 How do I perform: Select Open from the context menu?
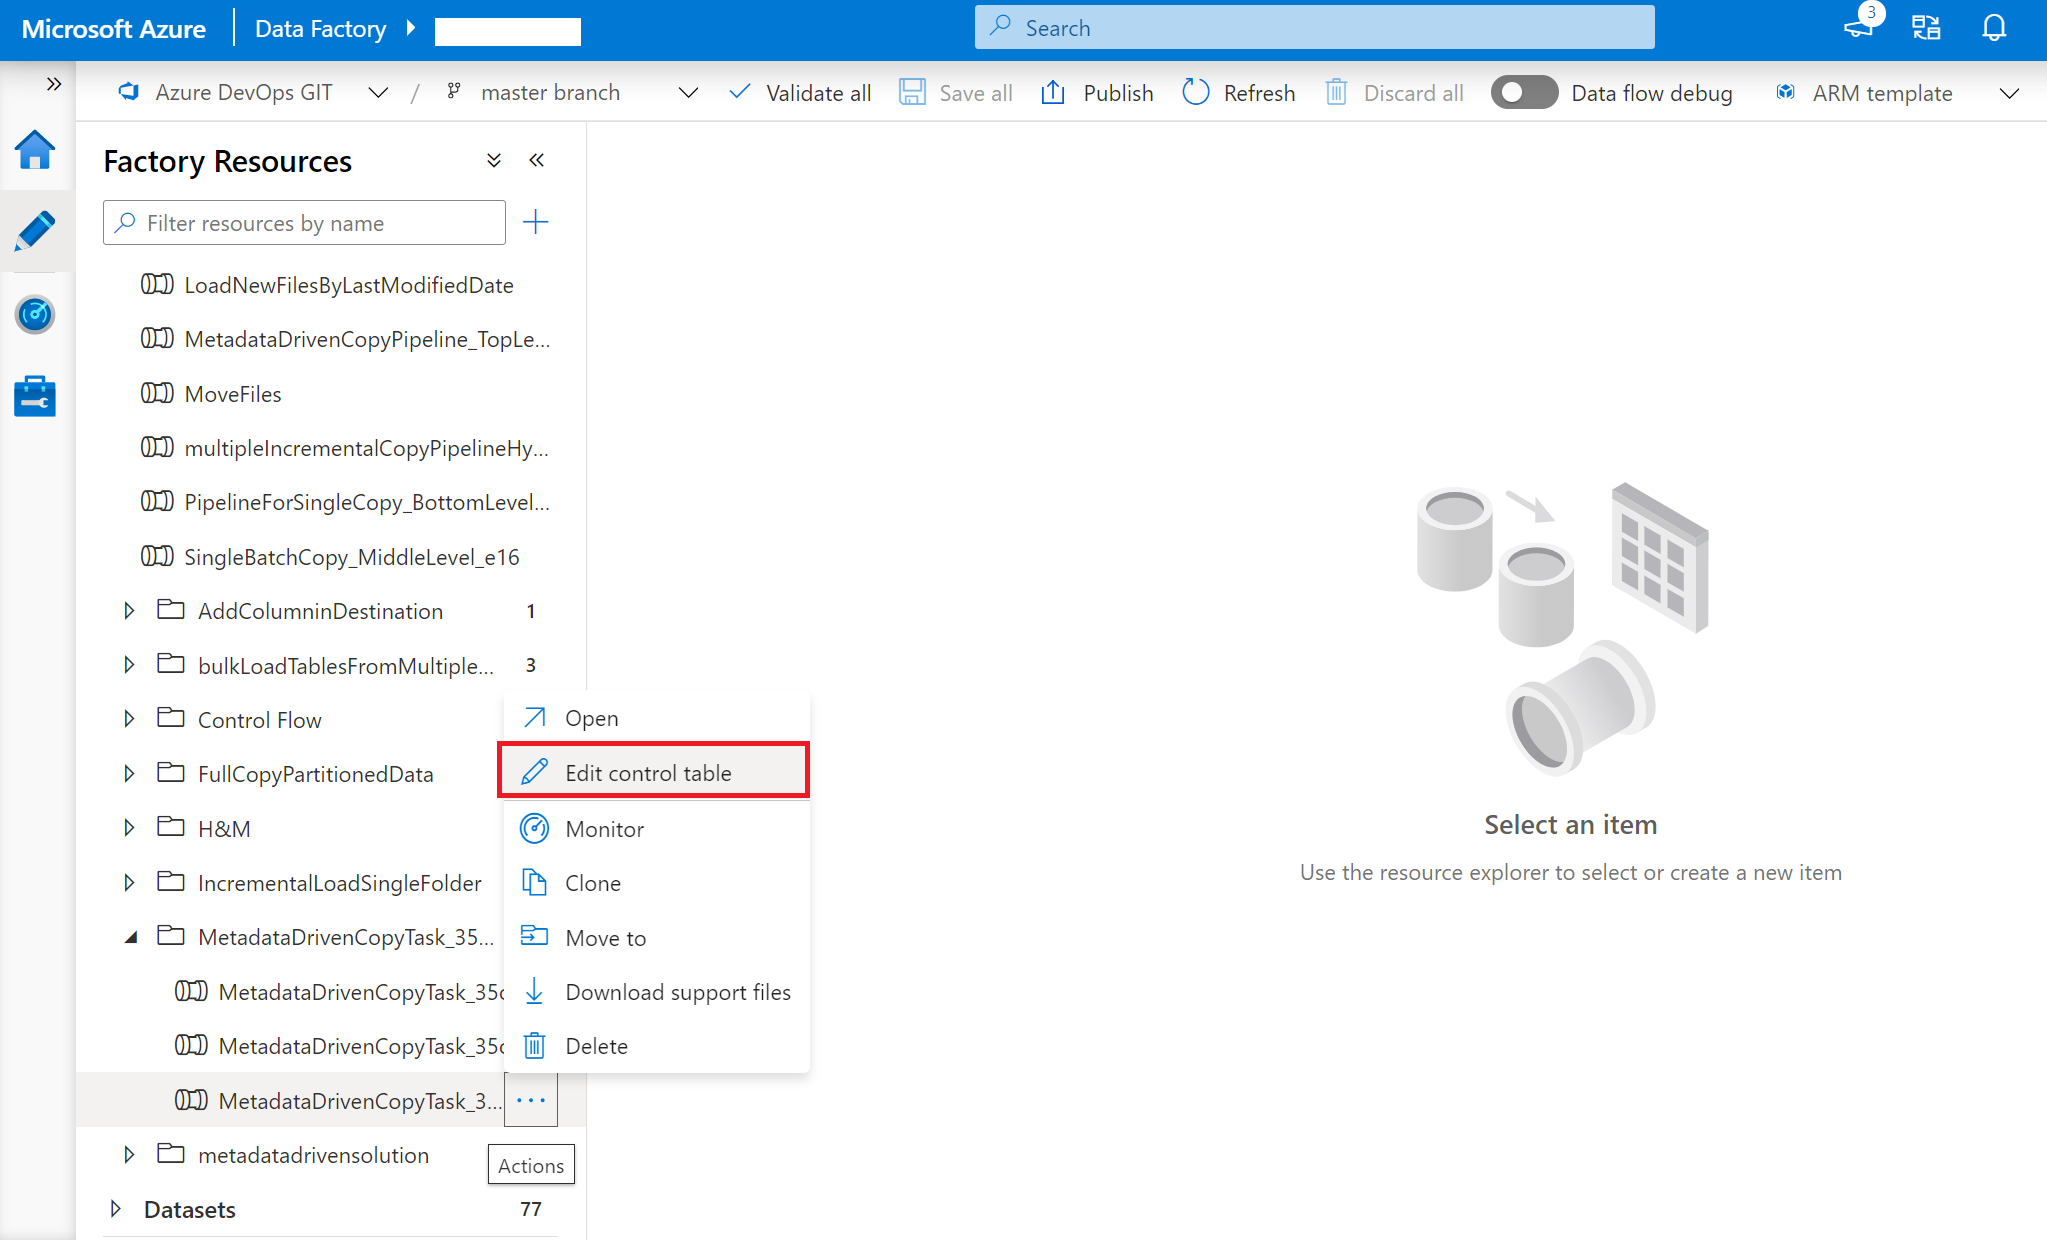(591, 718)
